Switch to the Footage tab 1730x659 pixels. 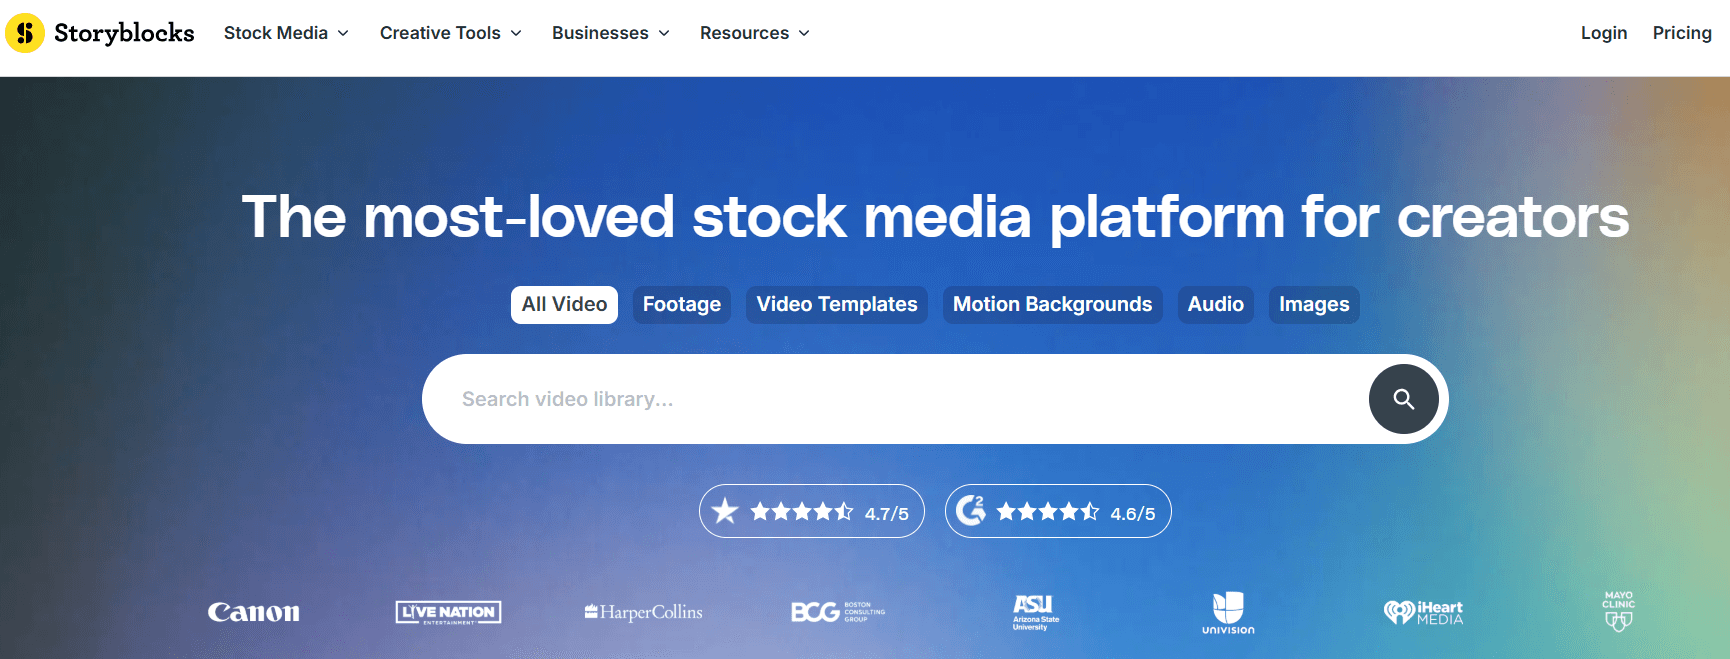[x=681, y=304]
